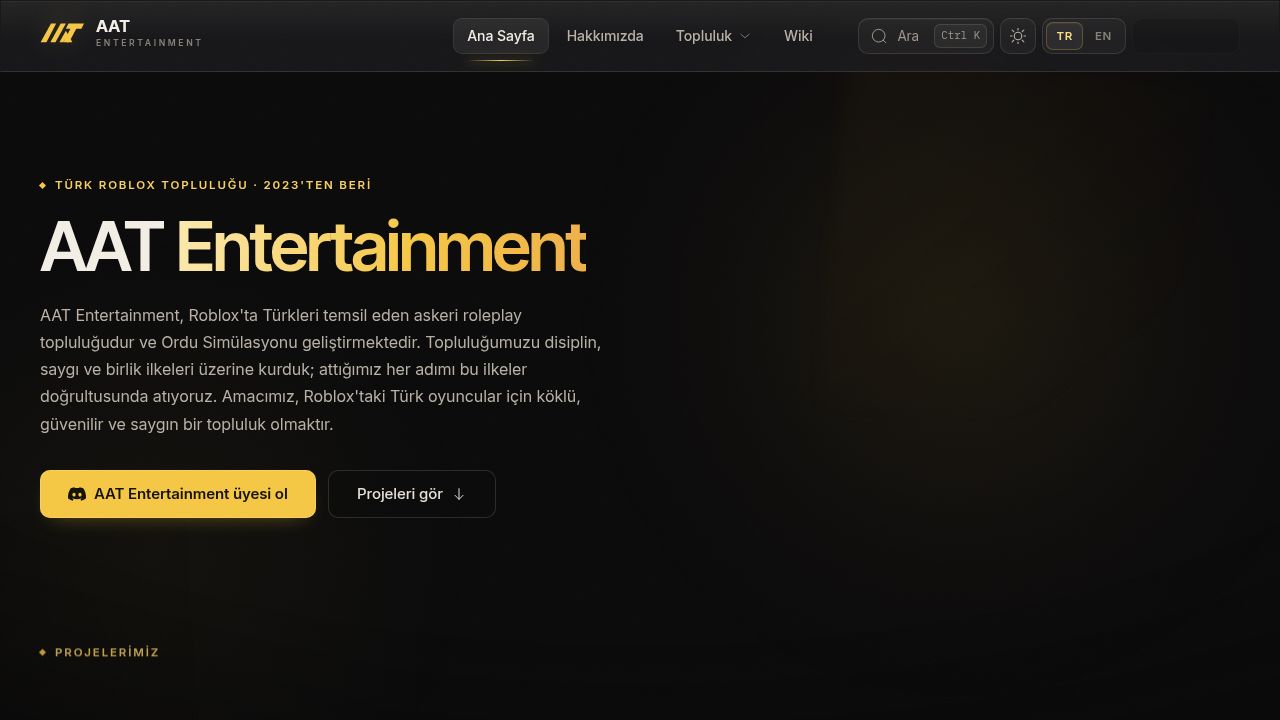Click the 'TÜRK ROBLOX TOPLULUĞU · 2023'TEN BERİ' tagline
The width and height of the screenshot is (1280, 720).
(x=213, y=185)
